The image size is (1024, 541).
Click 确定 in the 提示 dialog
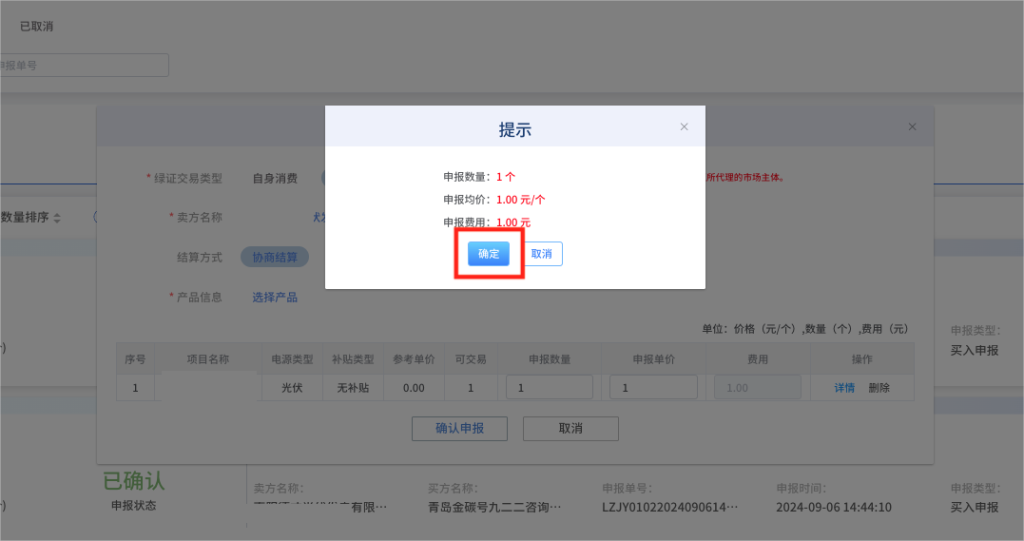[x=488, y=254]
